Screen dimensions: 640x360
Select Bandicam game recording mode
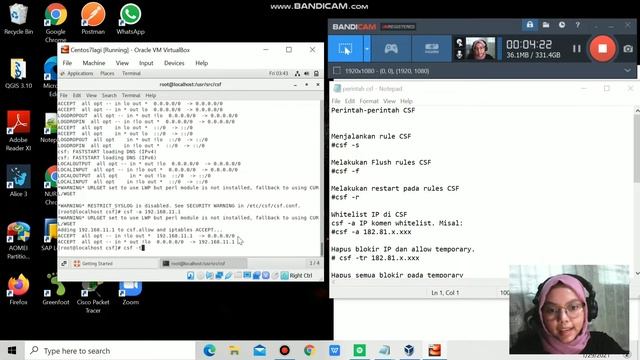click(x=391, y=49)
